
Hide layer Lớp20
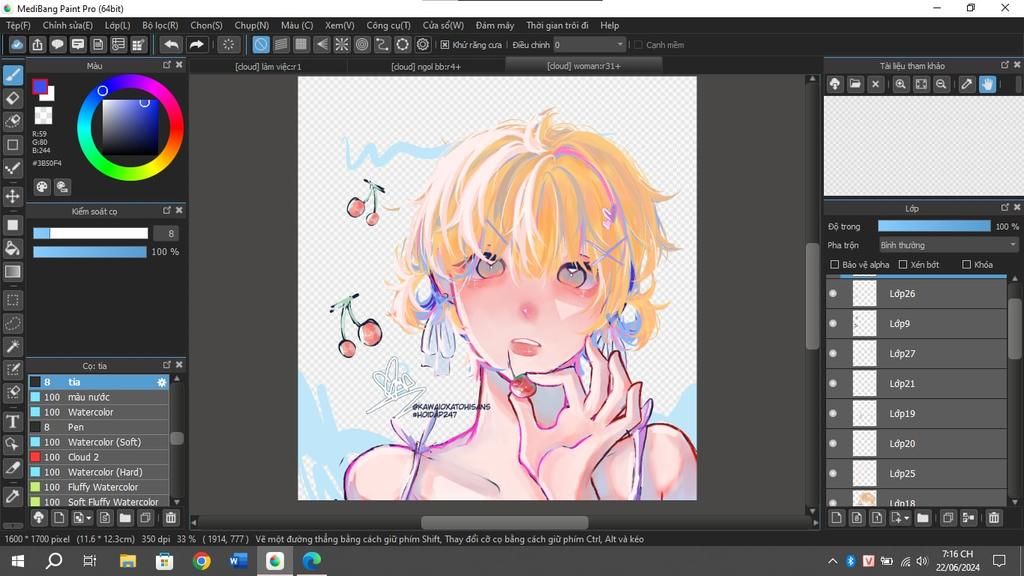(x=833, y=443)
